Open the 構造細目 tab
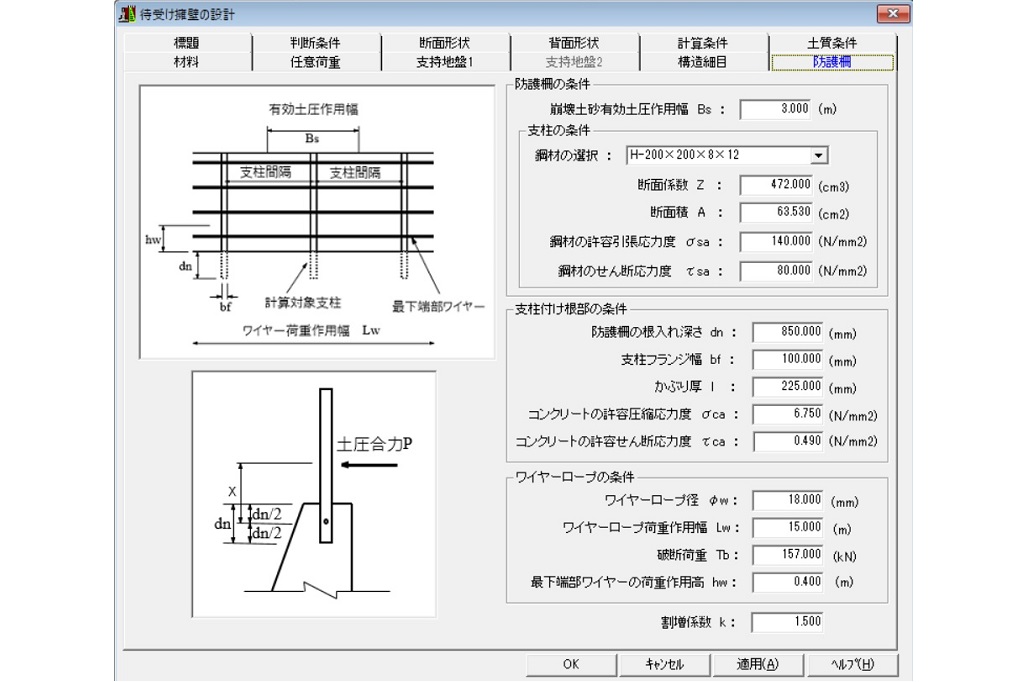The width and height of the screenshot is (1024, 682). pyautogui.click(x=702, y=62)
